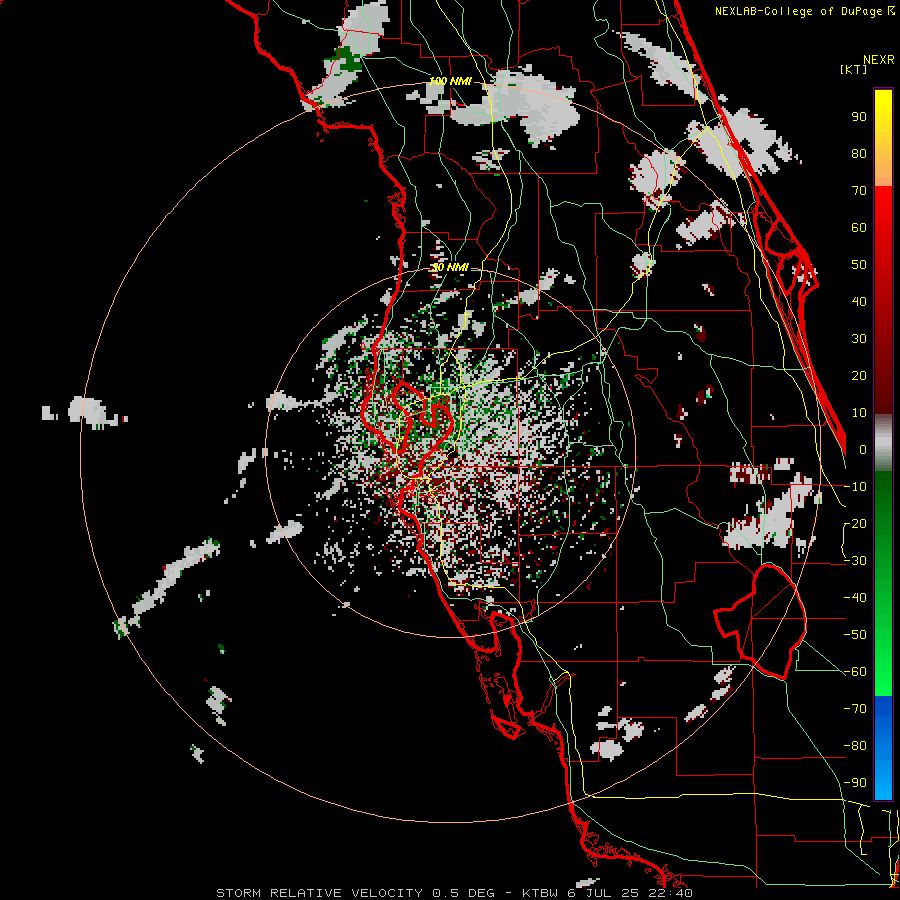Click the Storm Relative Velocity caption text
This screenshot has width=900, height=900.
click(454, 893)
